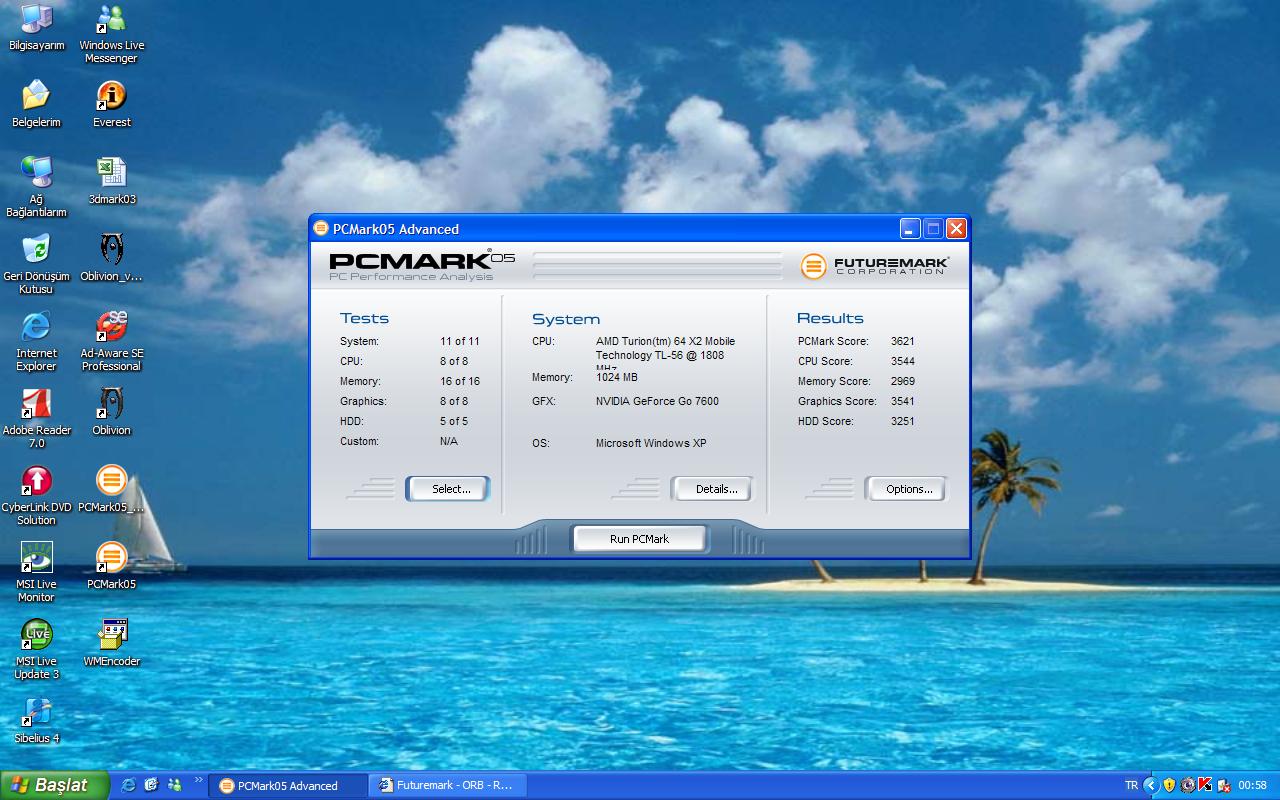Click the CPU Score value 3544
The height and width of the screenshot is (800, 1280).
[x=903, y=361]
